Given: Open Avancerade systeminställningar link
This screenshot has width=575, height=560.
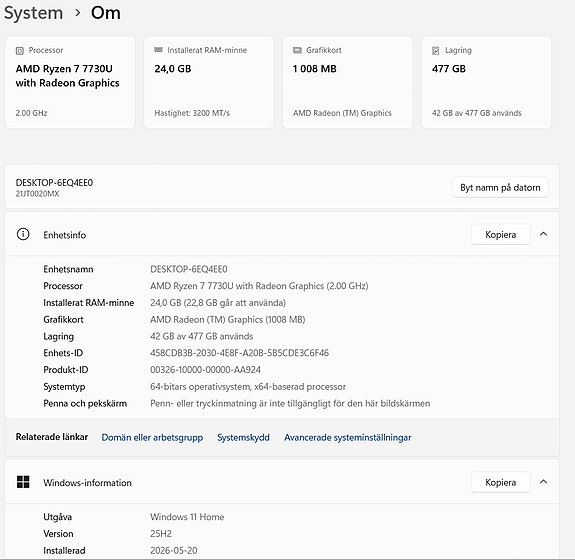Looking at the screenshot, I should pos(348,438).
